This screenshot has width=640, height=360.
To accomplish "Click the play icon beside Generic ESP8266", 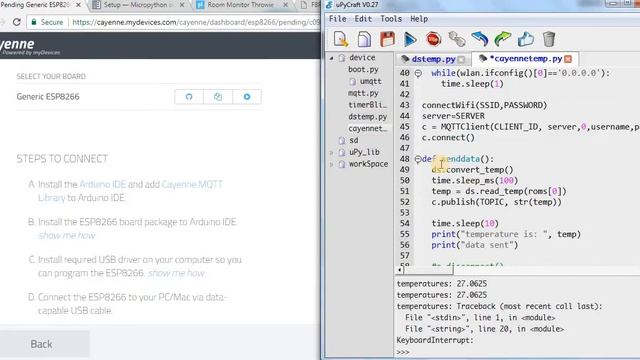I will 247,97.
